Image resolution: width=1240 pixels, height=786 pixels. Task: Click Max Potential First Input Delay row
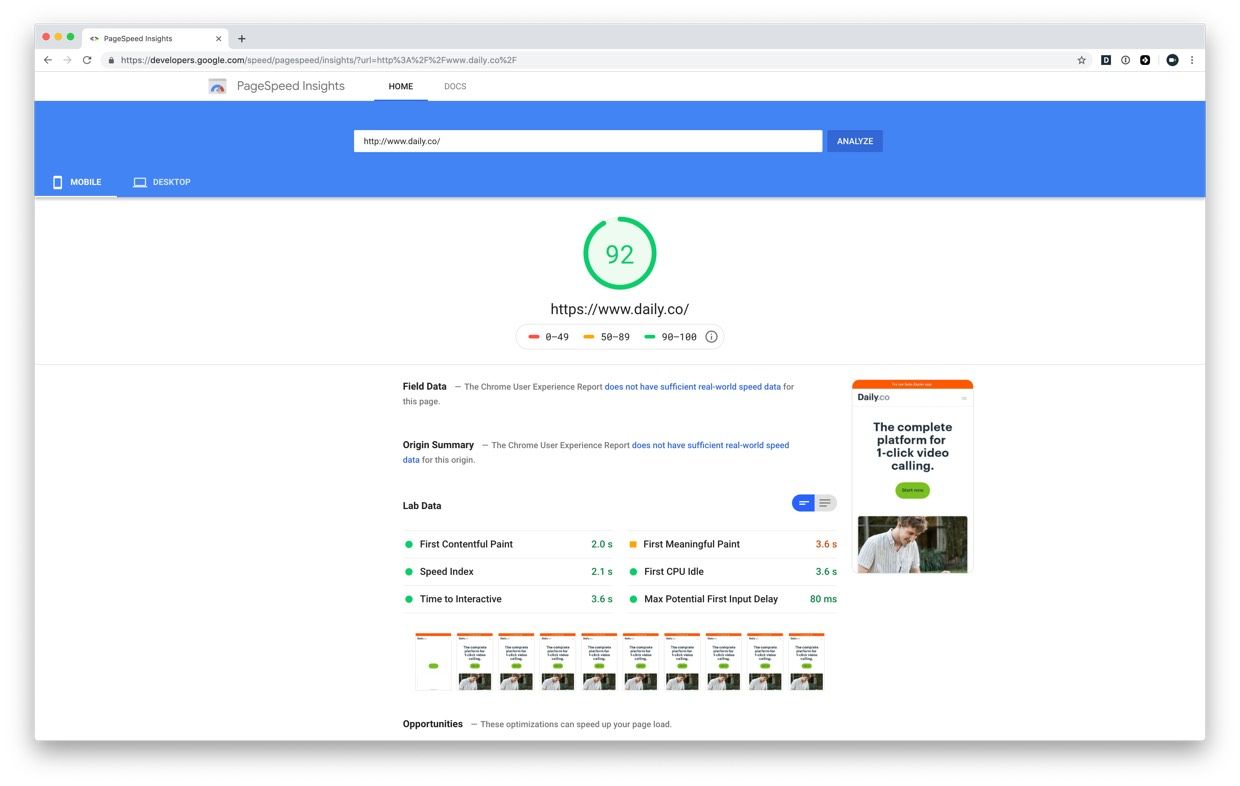(732, 599)
